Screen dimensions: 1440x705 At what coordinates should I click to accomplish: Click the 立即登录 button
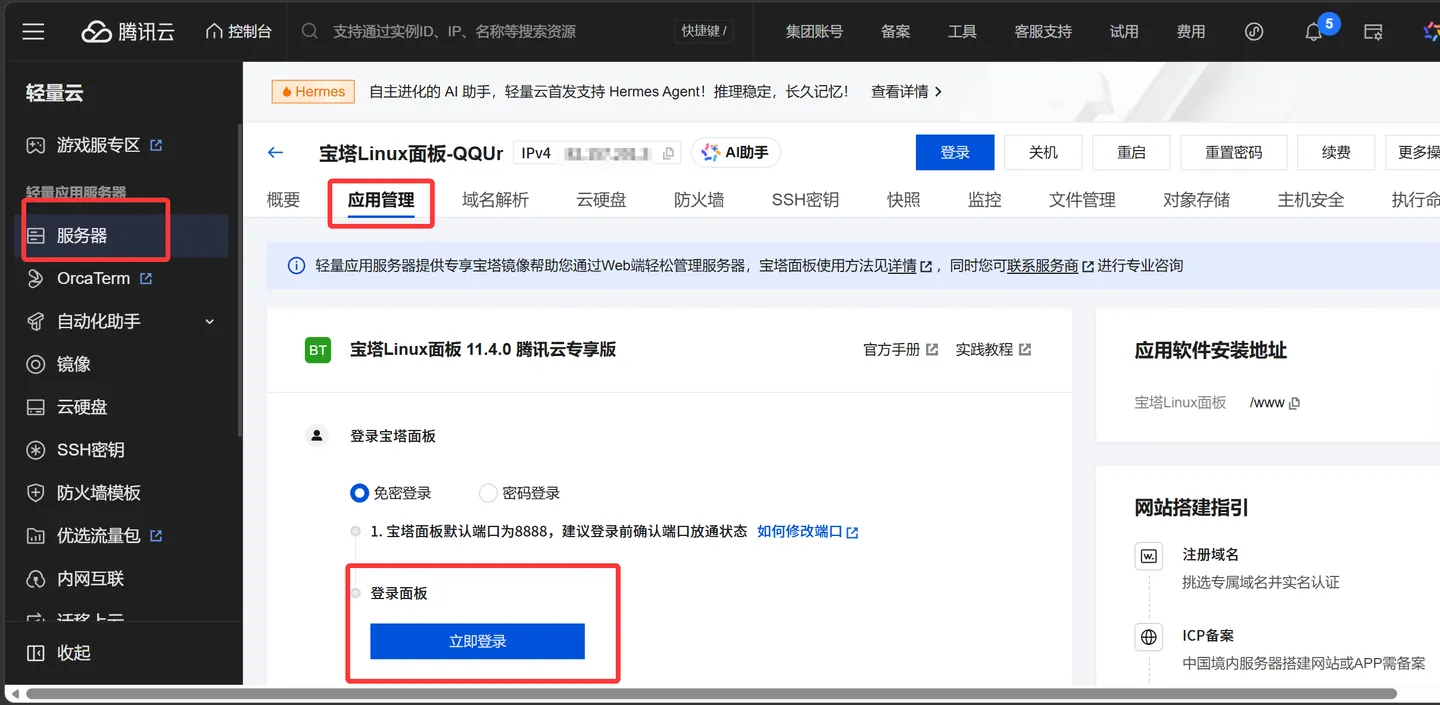[477, 642]
